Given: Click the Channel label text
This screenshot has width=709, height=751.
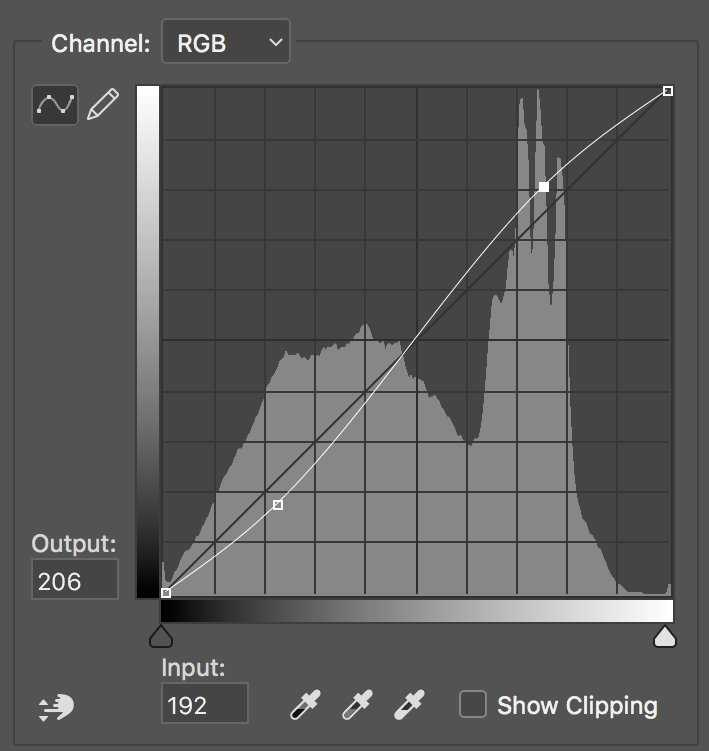Looking at the screenshot, I should point(100,44).
